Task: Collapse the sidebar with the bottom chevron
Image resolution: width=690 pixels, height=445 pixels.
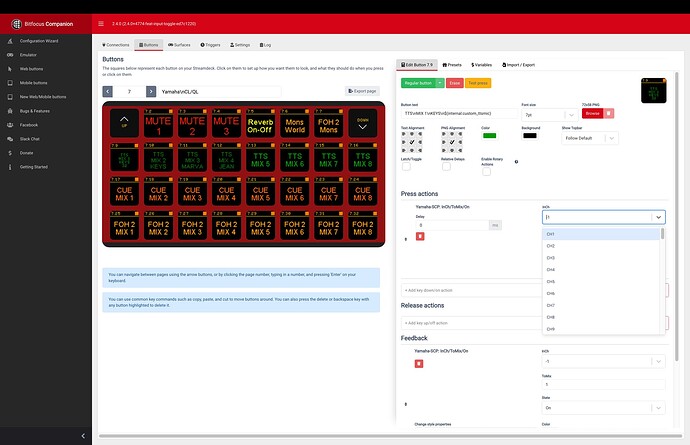Action: coord(83,436)
